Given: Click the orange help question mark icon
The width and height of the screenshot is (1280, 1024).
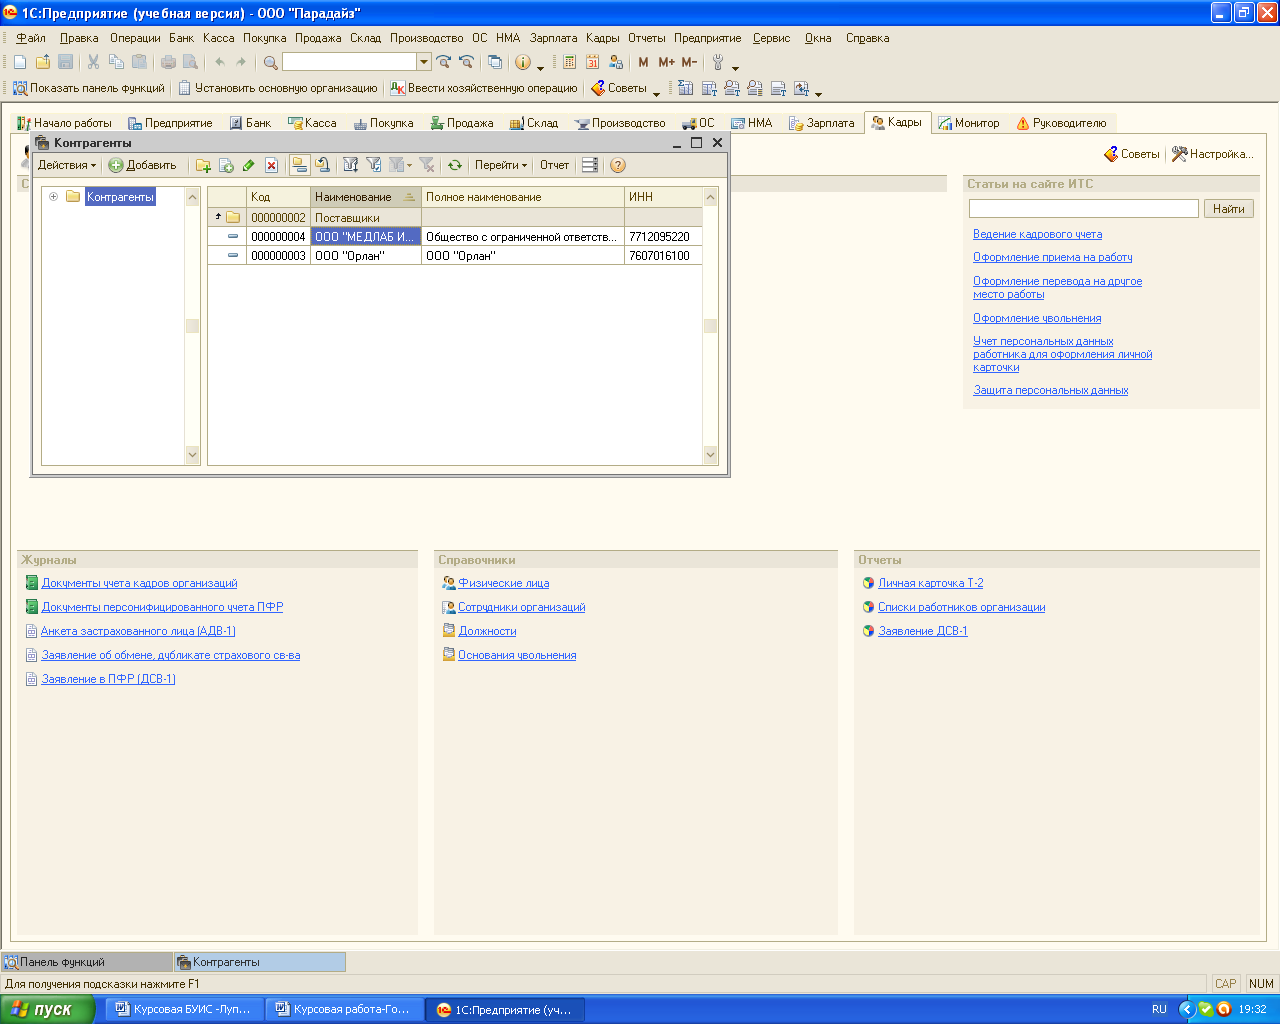Looking at the screenshot, I should [x=618, y=166].
